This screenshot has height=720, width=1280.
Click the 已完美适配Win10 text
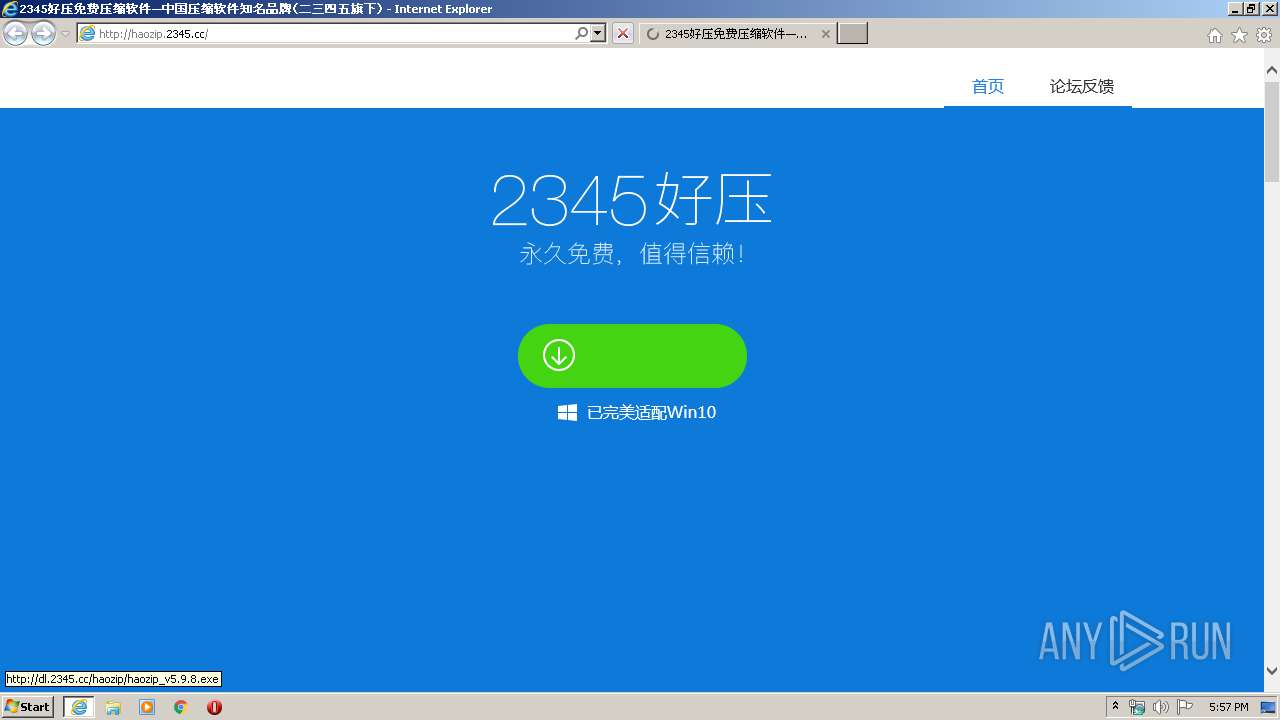click(651, 412)
